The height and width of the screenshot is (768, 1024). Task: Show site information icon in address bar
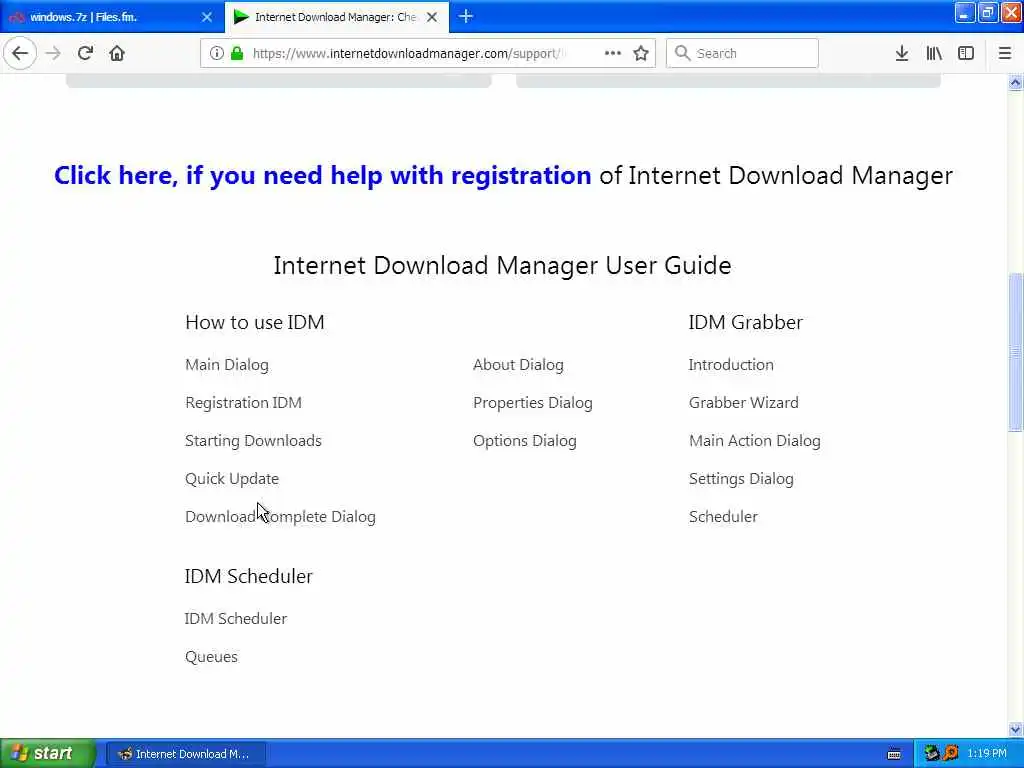tap(216, 53)
